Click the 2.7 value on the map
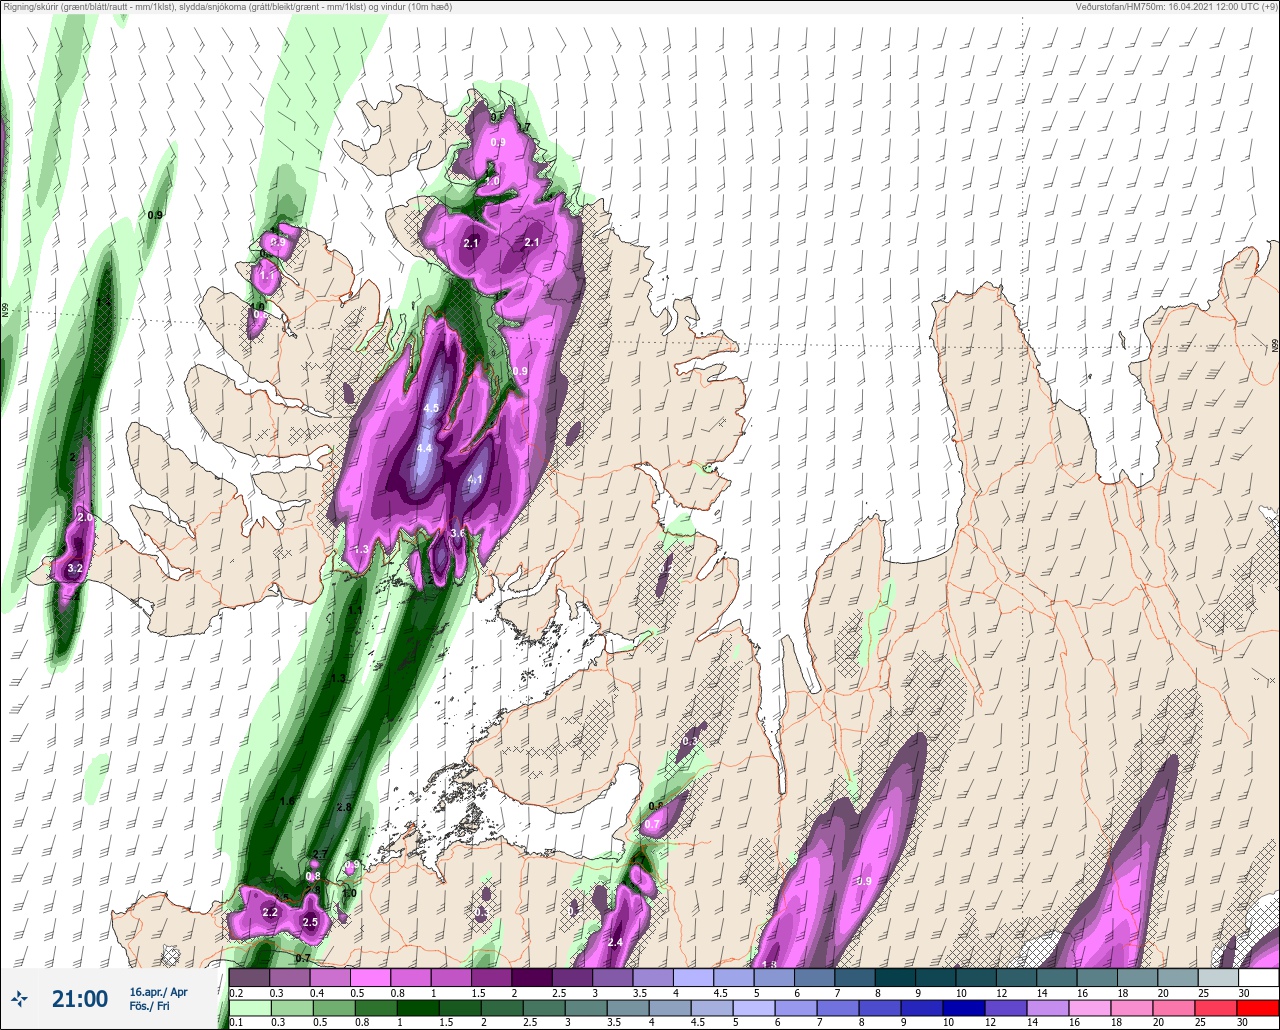The width and height of the screenshot is (1280, 1030). [320, 854]
